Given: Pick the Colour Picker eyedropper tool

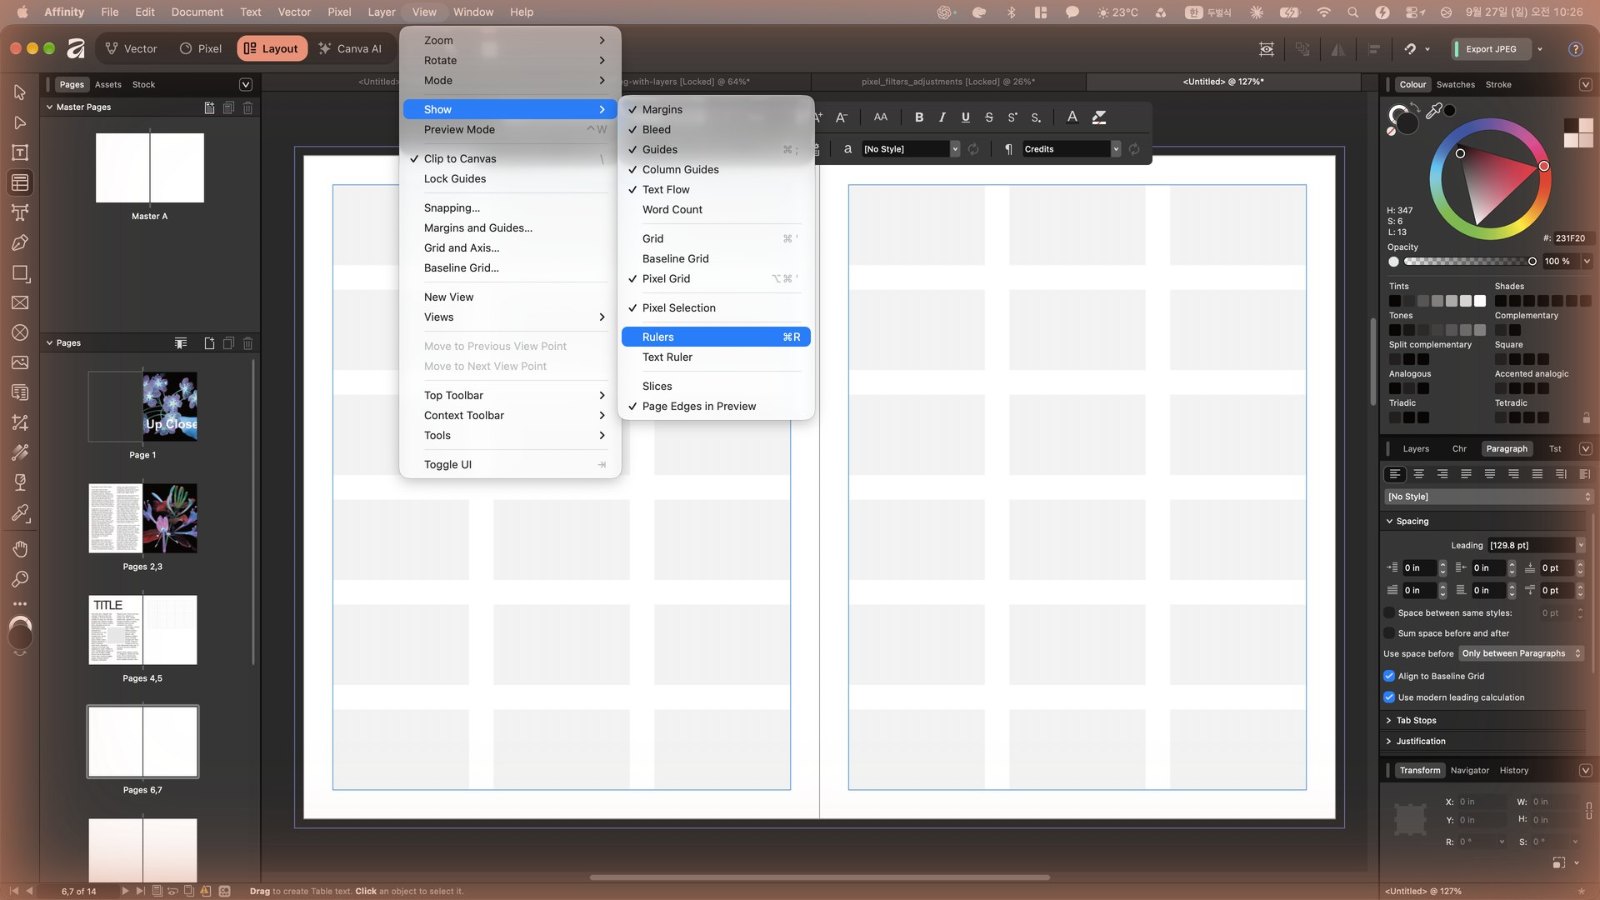Looking at the screenshot, I should tap(20, 513).
